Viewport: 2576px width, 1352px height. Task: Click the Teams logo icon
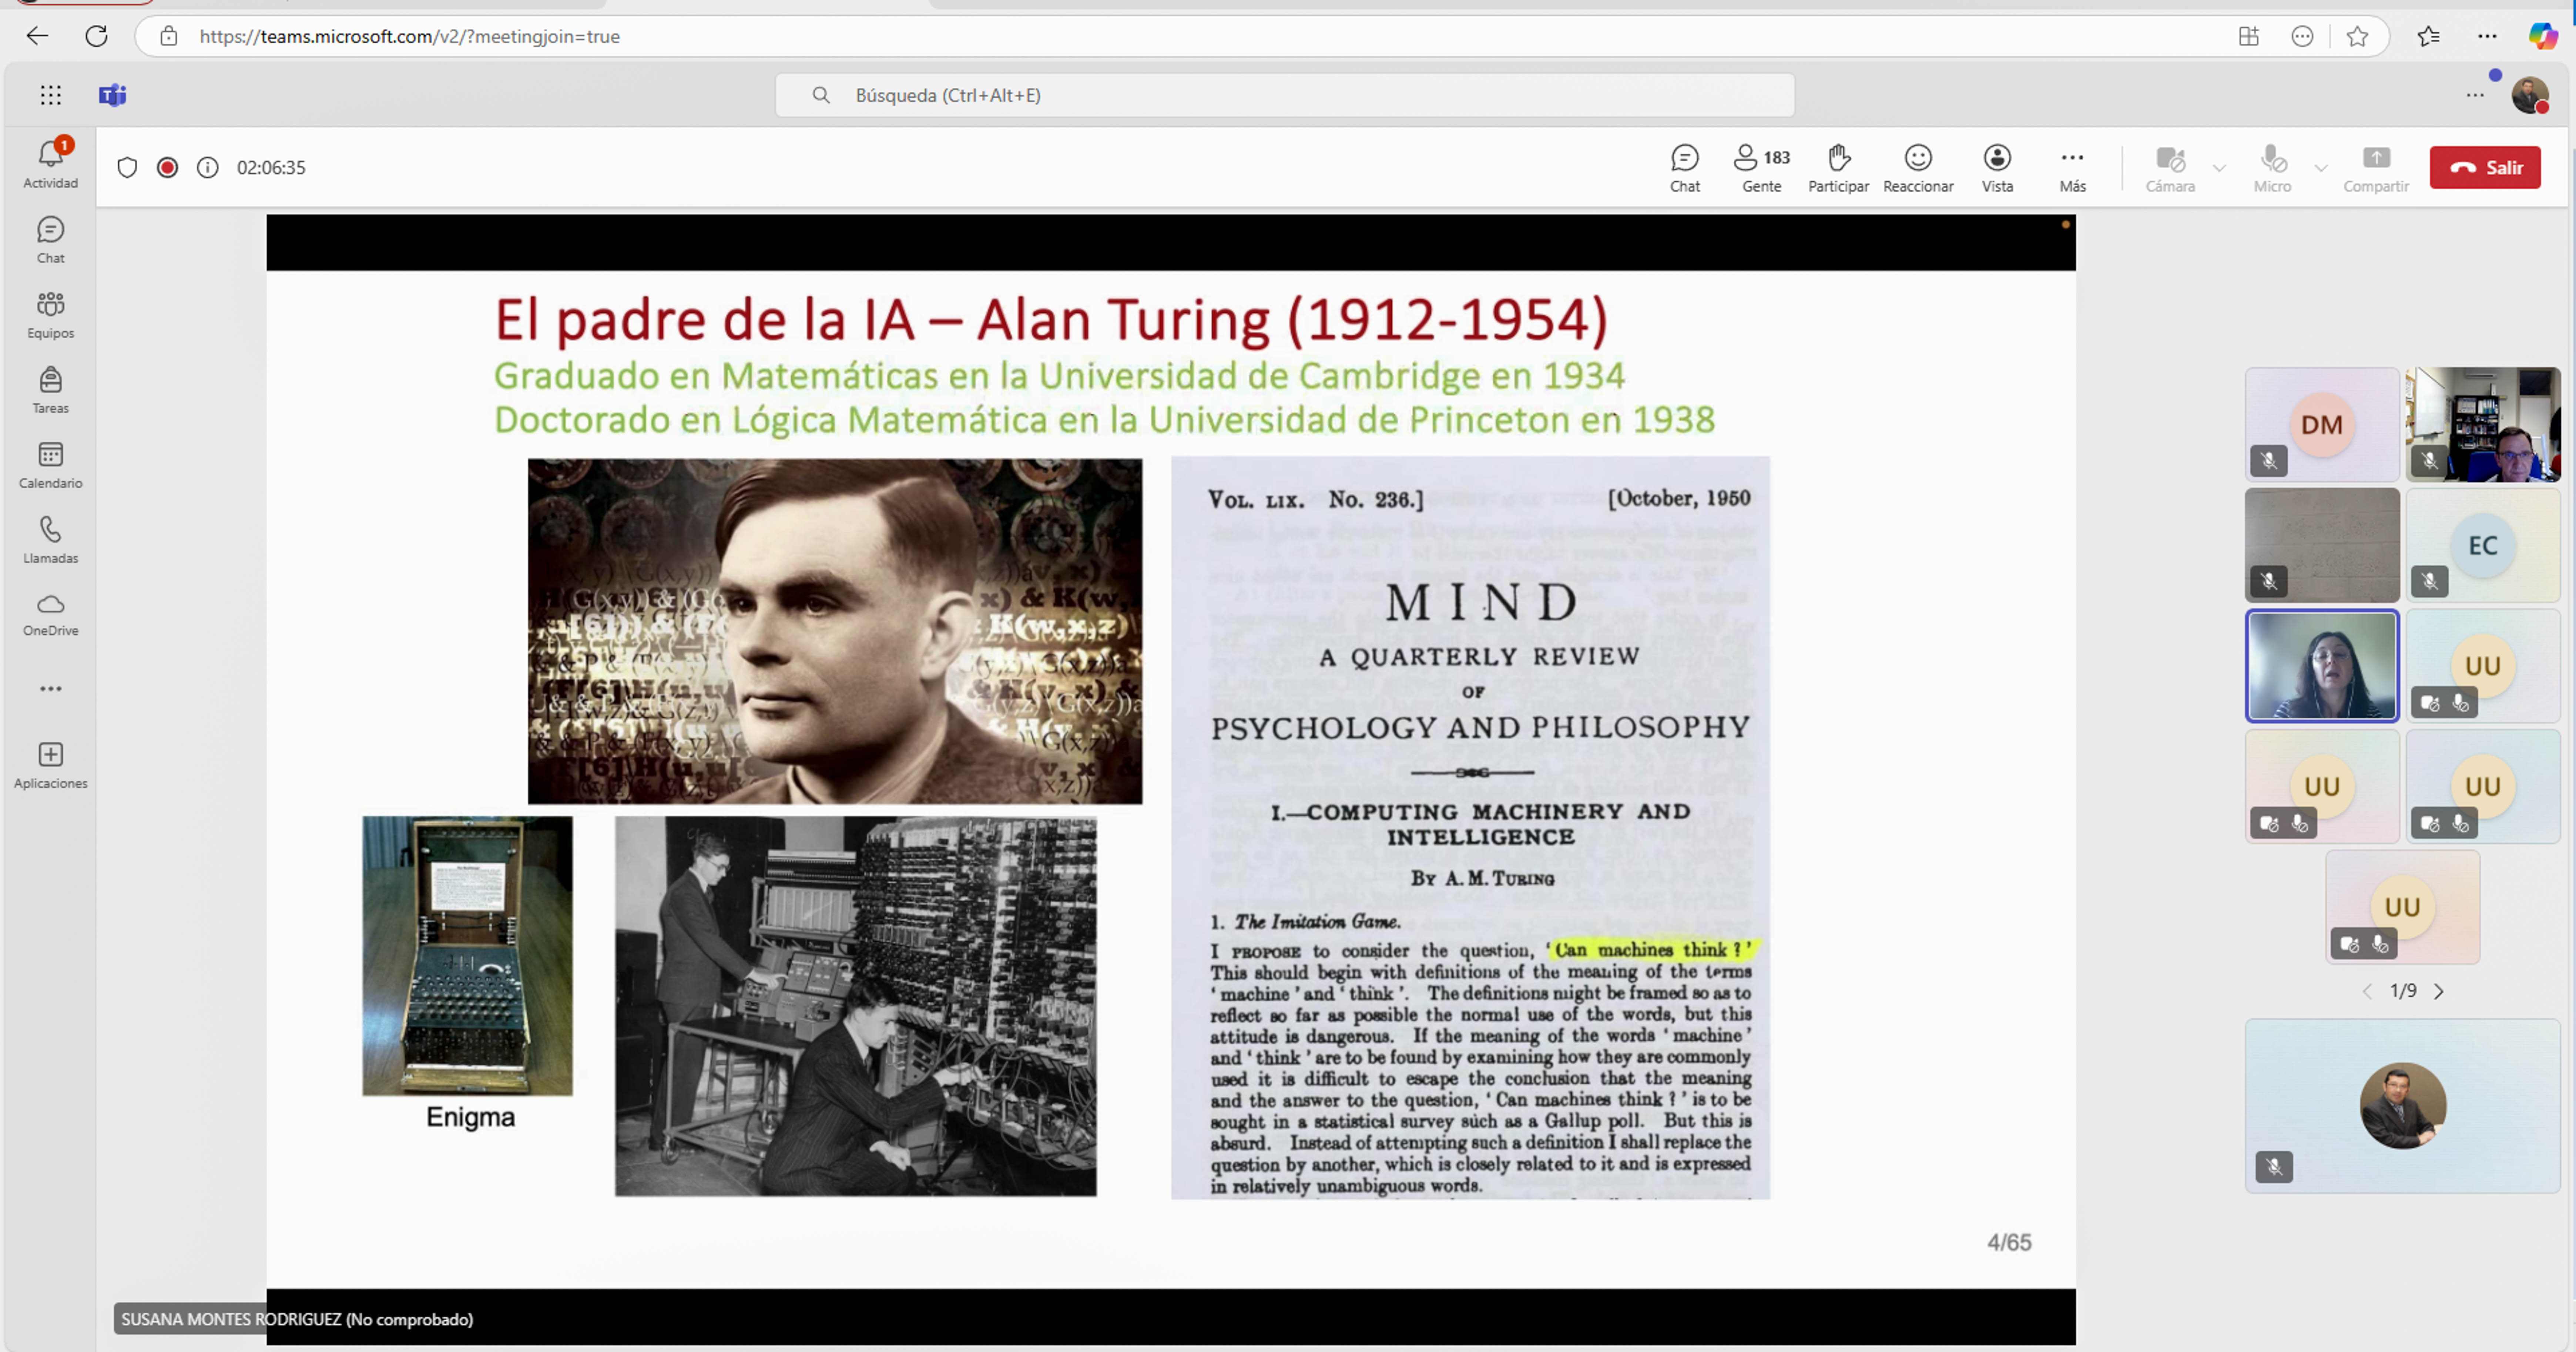coord(112,95)
